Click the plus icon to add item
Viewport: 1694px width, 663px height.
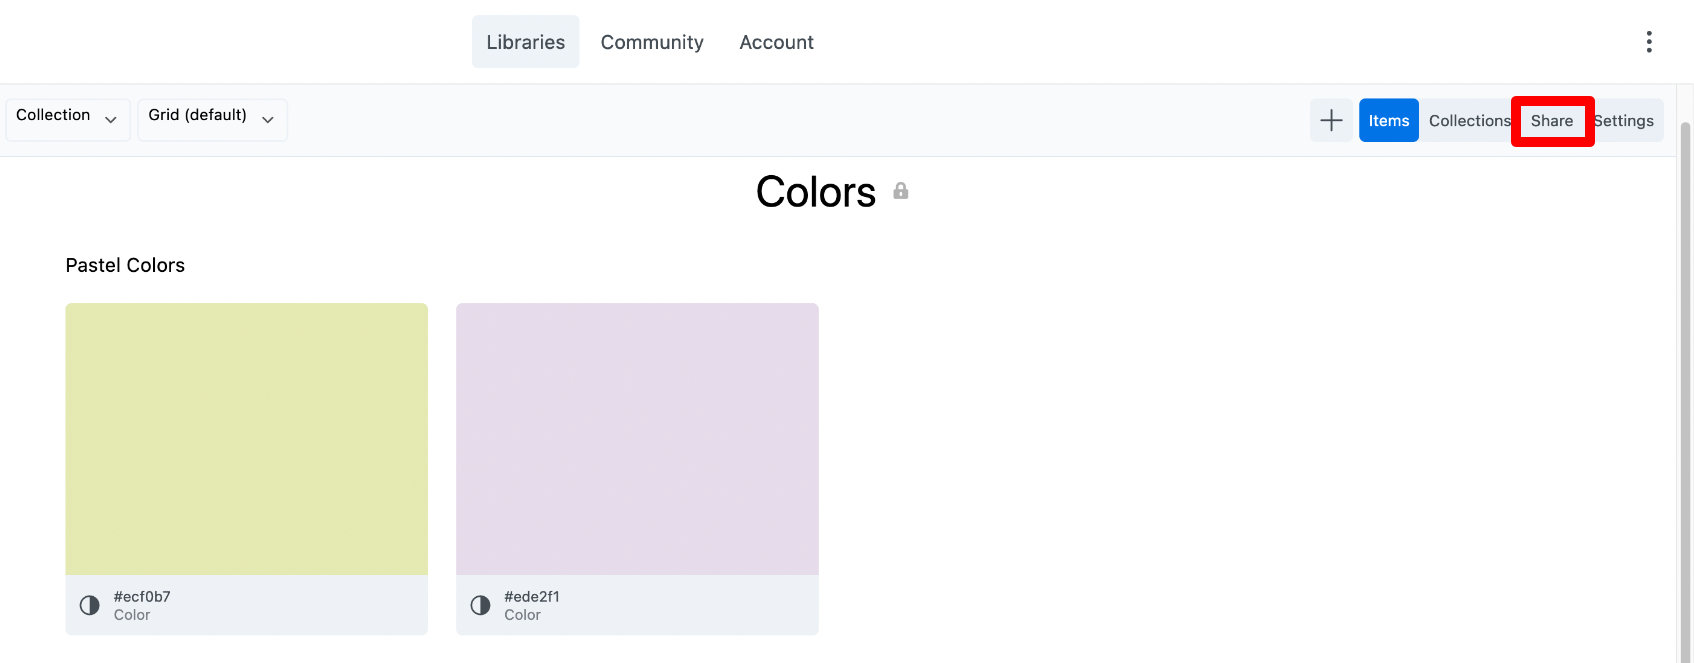(x=1331, y=121)
